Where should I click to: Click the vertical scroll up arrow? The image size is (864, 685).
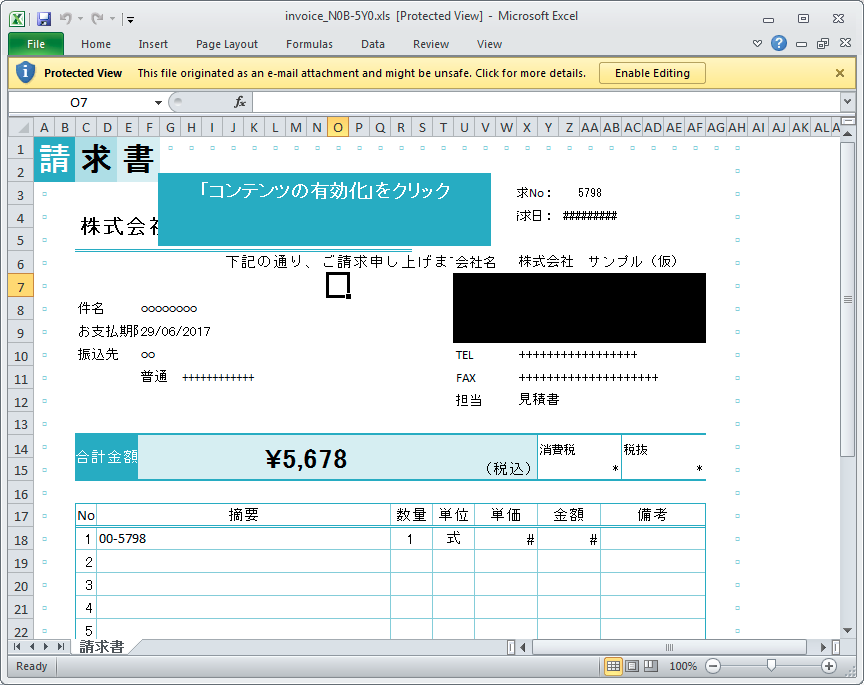(x=847, y=134)
